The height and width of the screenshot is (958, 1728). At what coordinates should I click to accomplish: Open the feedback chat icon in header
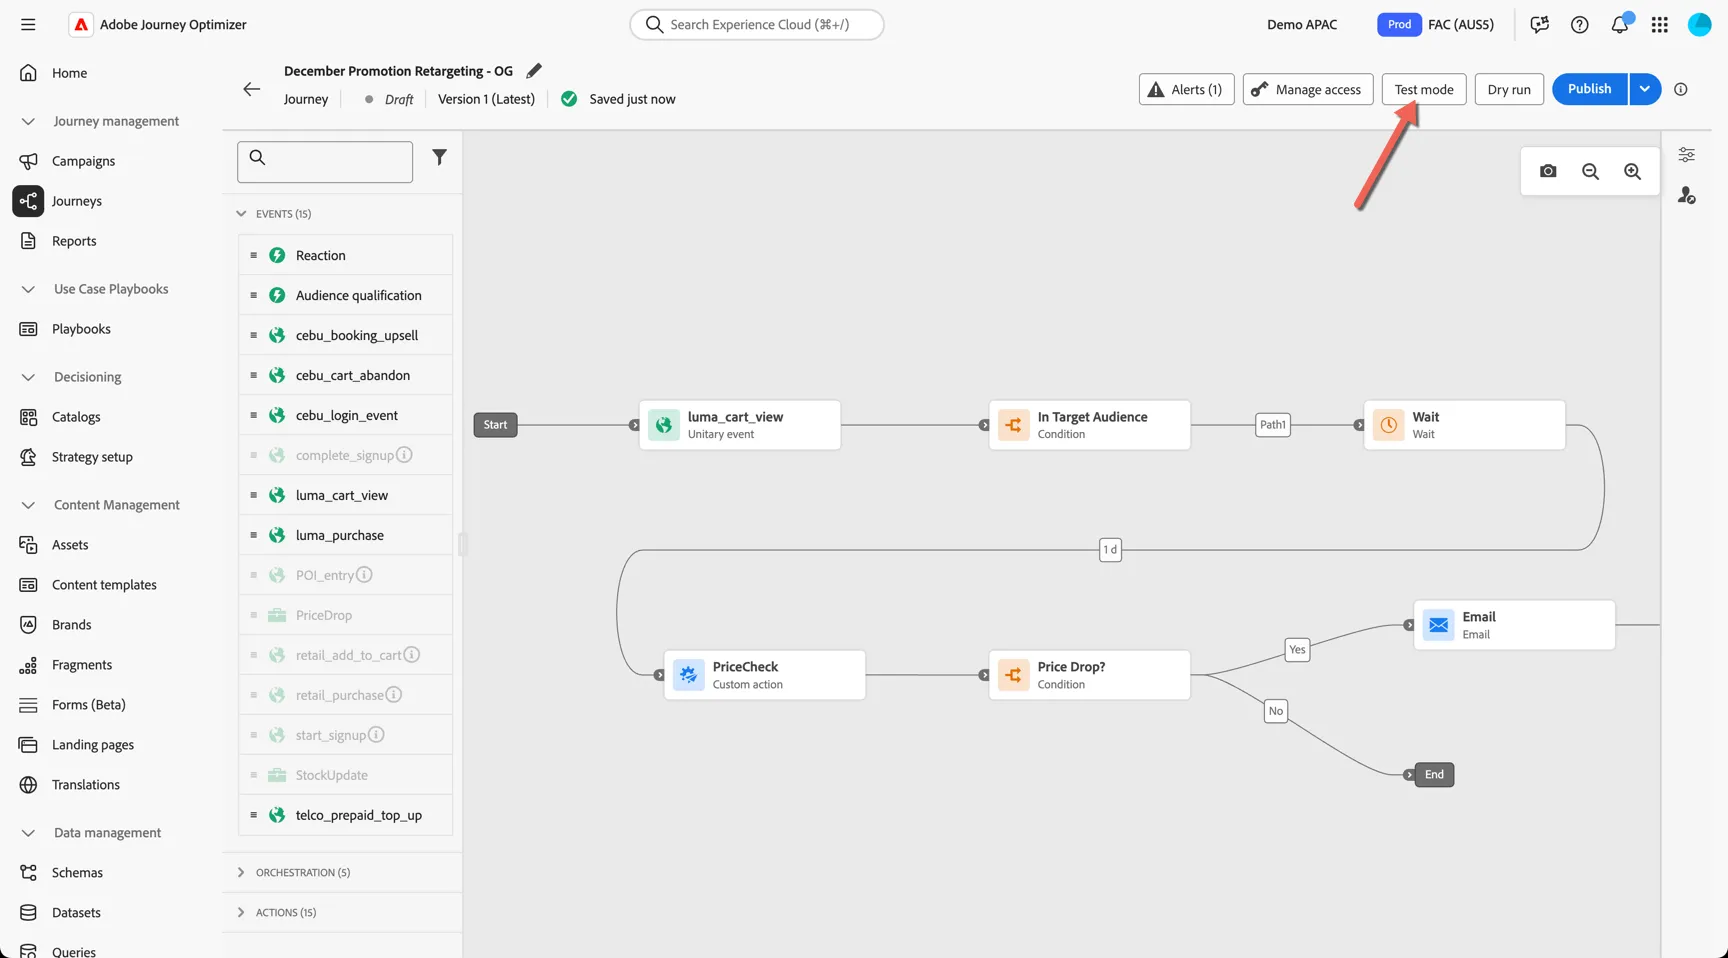coord(1539,25)
